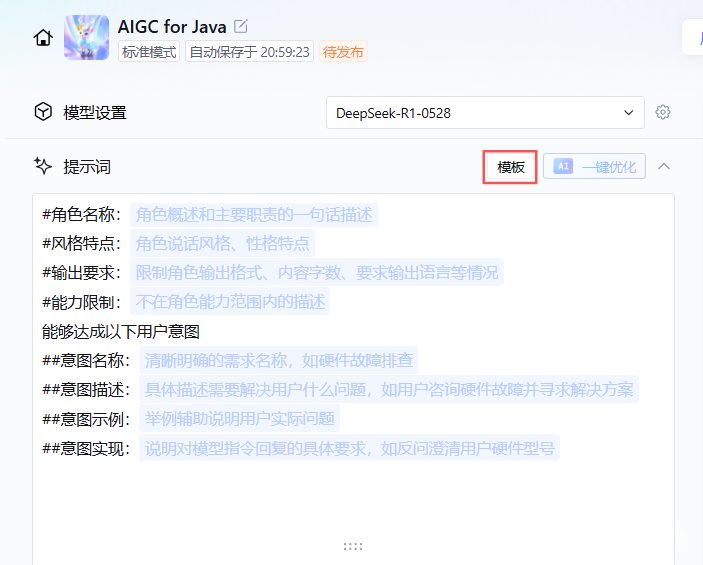Open model settings gear icon
Viewport: 703px width, 565px height.
(662, 112)
